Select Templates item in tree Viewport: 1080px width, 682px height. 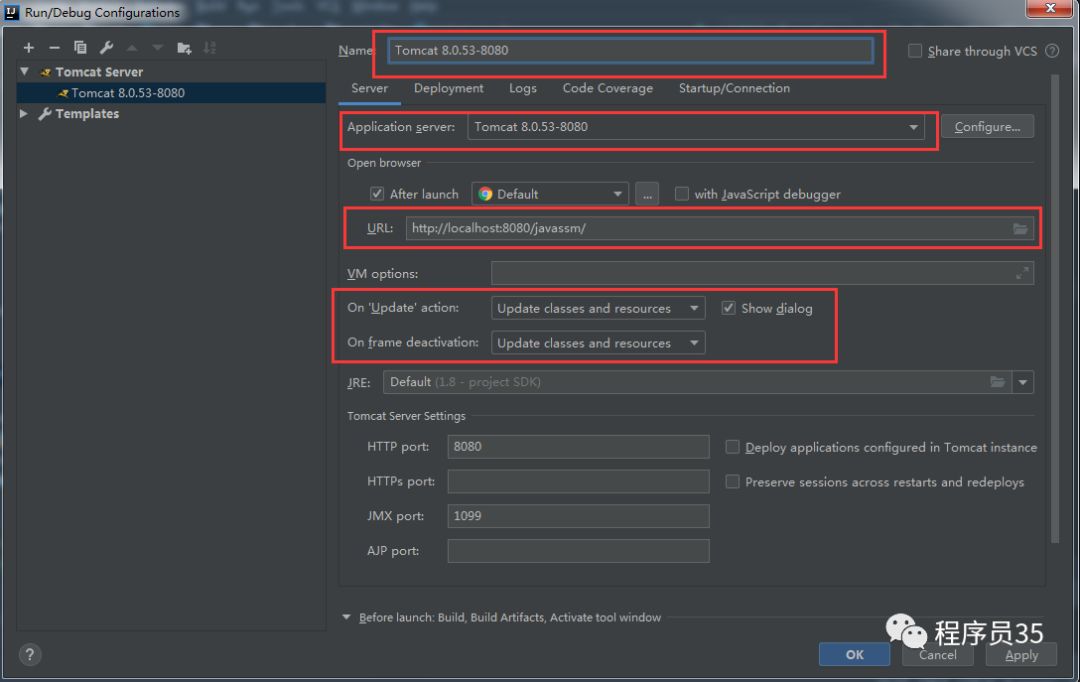(x=87, y=114)
